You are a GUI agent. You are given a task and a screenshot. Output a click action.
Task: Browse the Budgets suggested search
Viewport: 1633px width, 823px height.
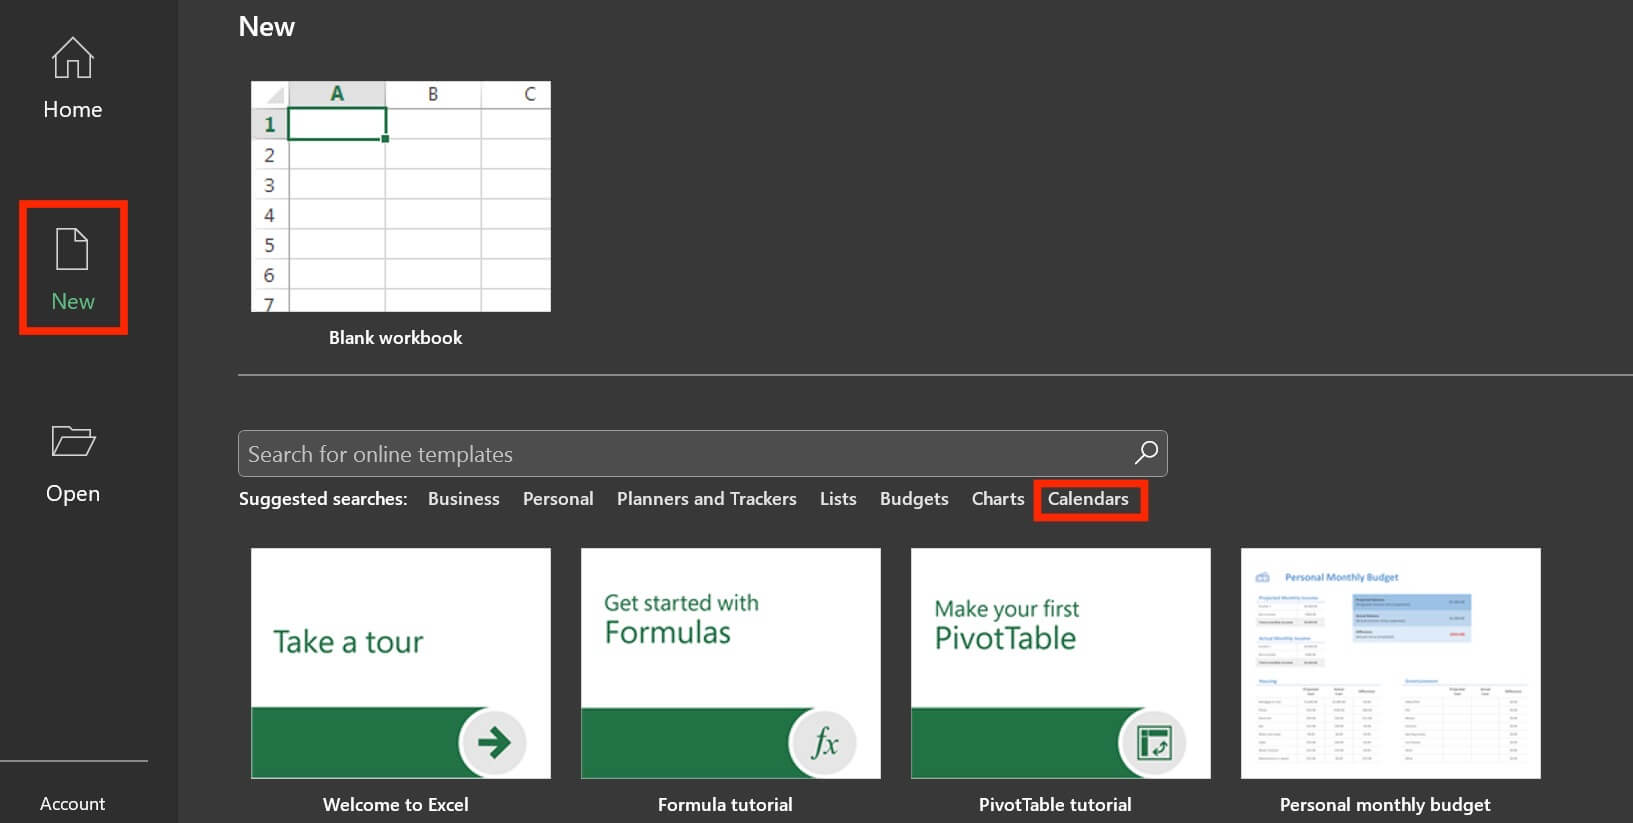tap(913, 499)
